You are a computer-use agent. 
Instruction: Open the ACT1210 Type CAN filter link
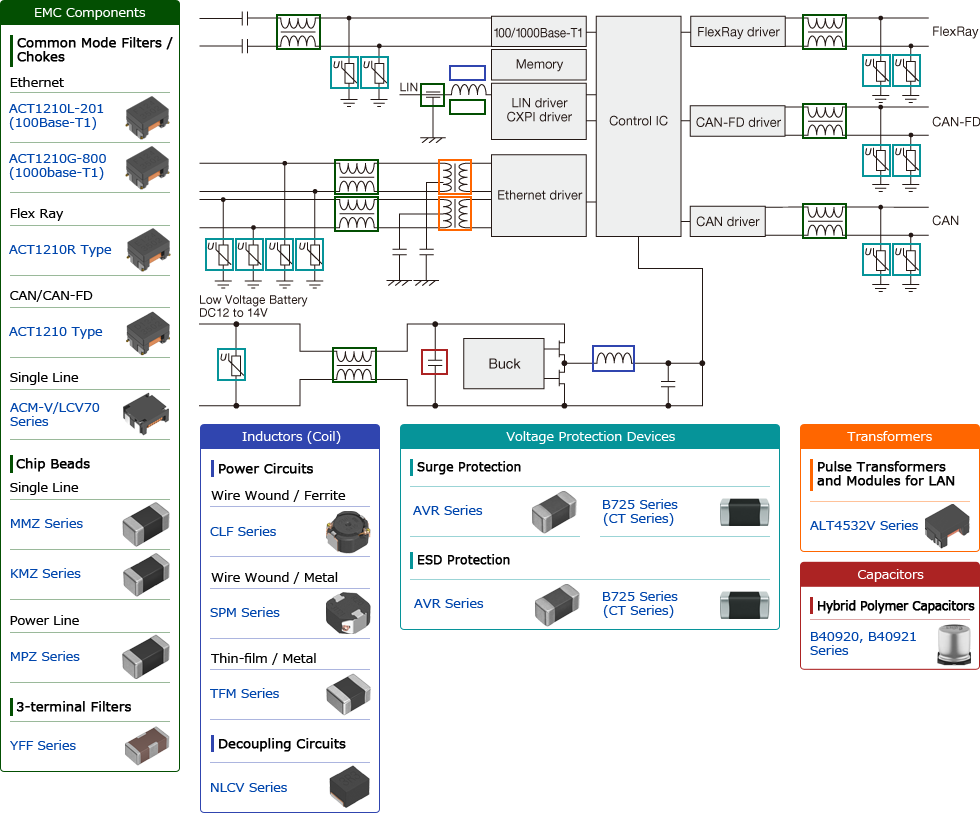54,331
